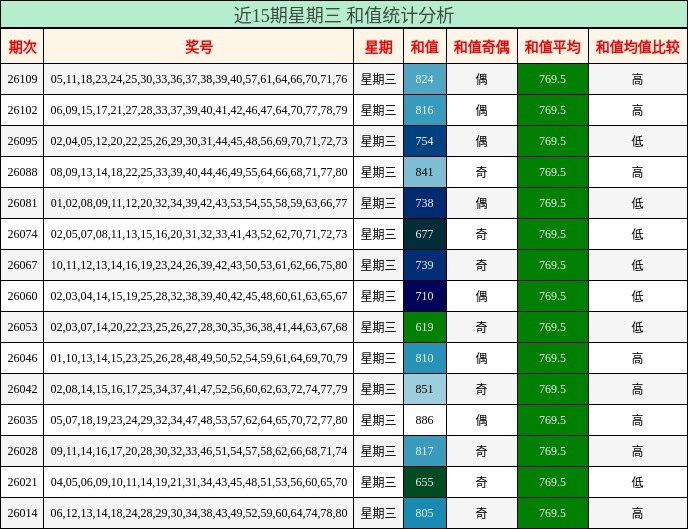Click issue number 26109
This screenshot has height=529, width=688.
22,79
